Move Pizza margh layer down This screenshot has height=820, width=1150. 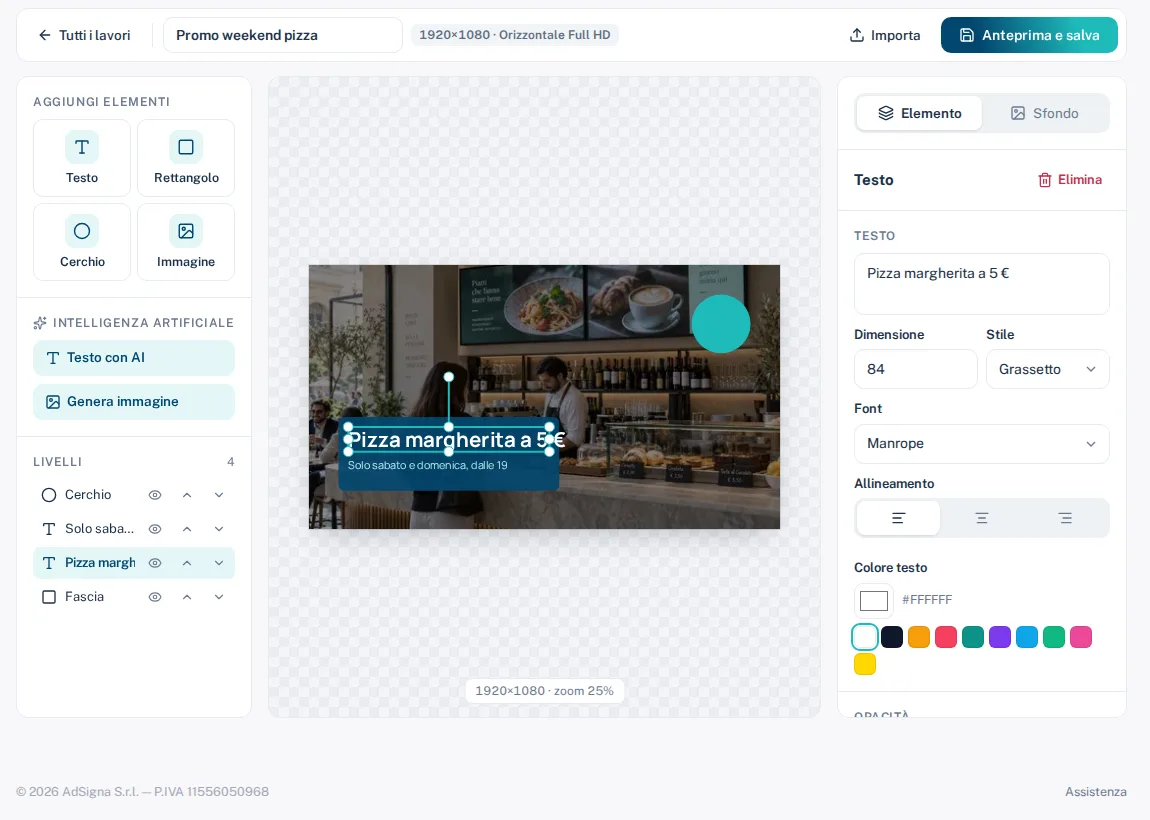(x=219, y=563)
